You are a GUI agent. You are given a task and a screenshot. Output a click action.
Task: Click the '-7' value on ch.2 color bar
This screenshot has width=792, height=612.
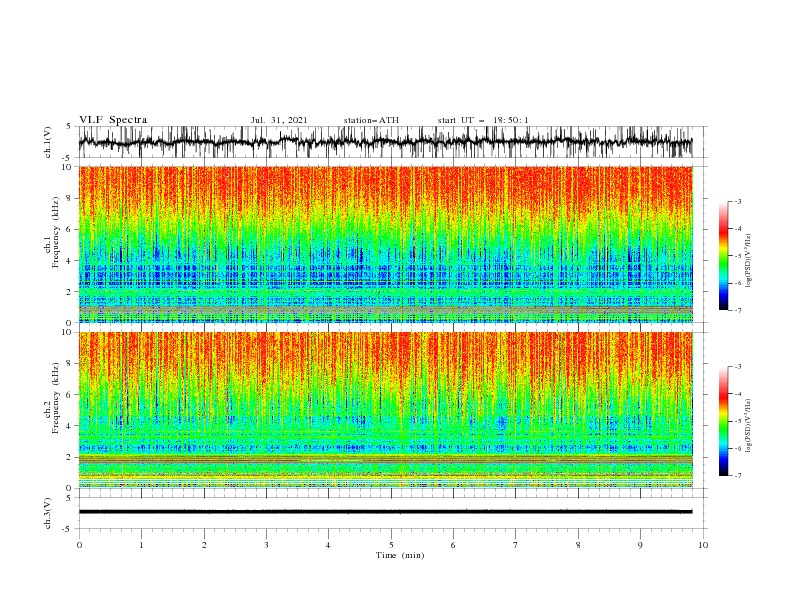(737, 476)
